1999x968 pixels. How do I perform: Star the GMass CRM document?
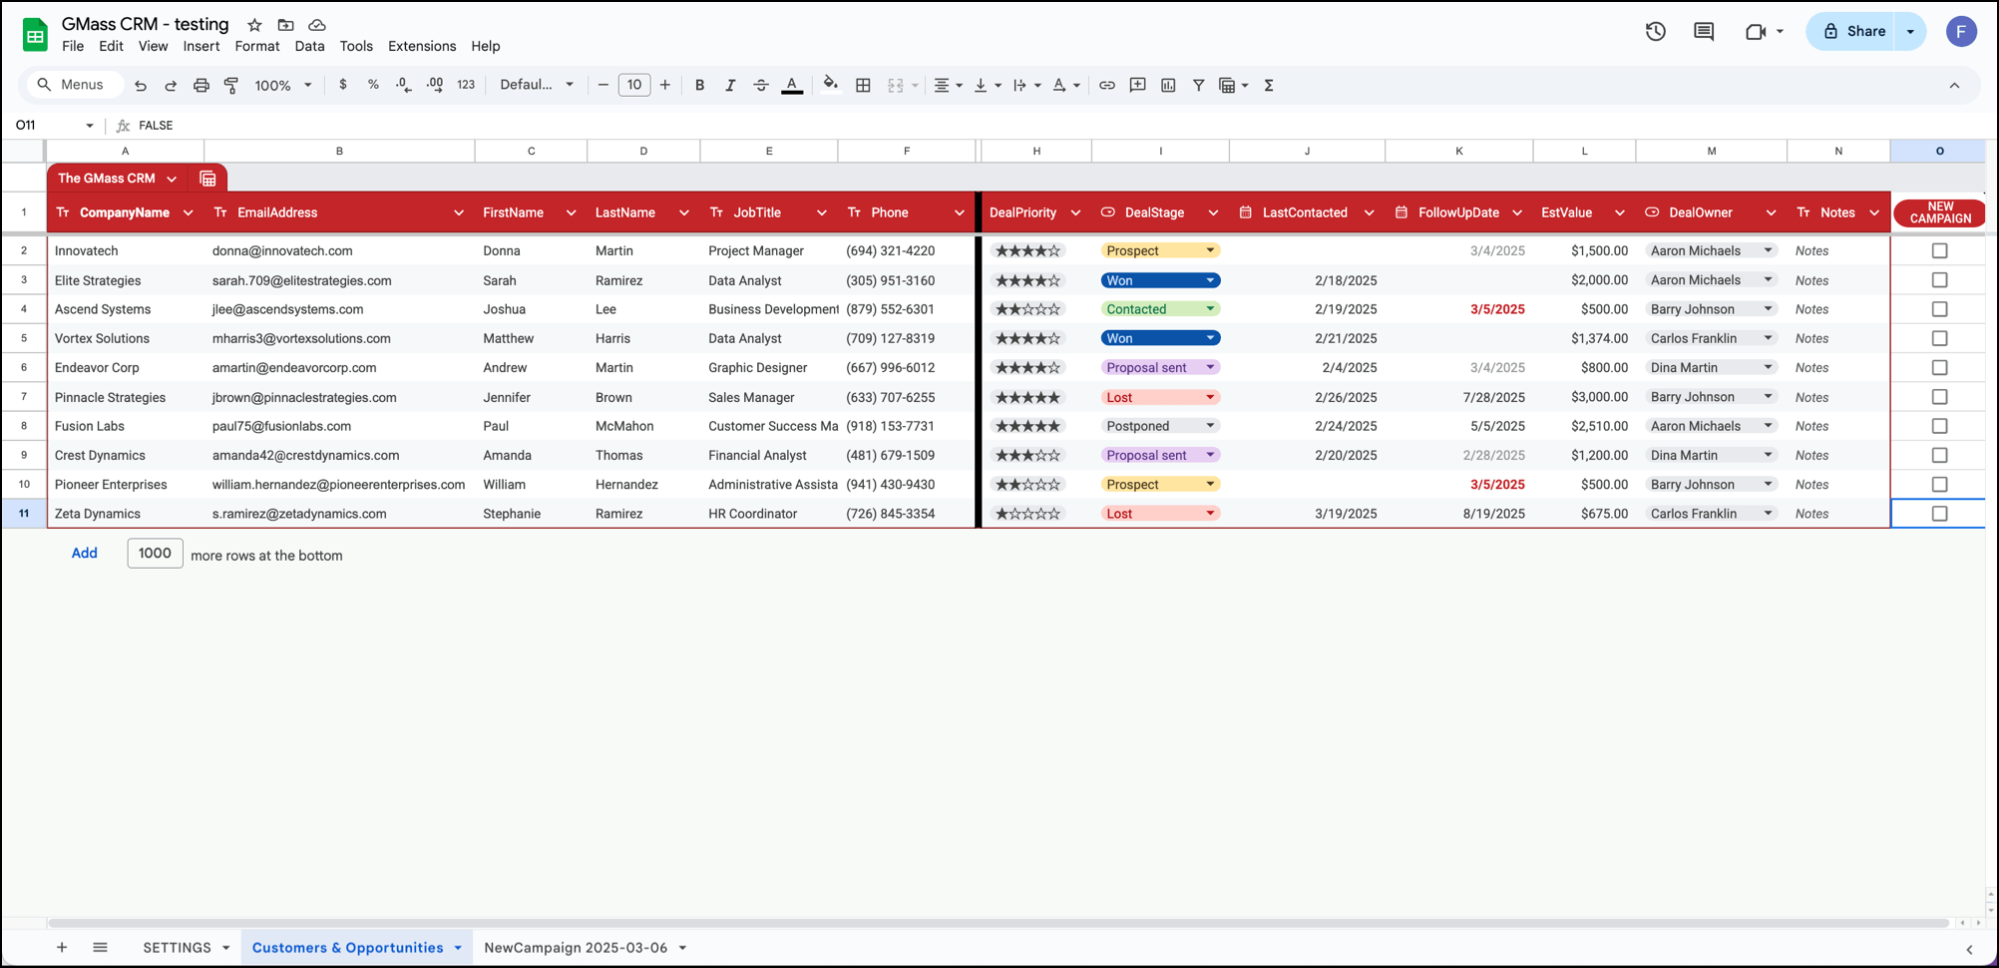tap(255, 24)
